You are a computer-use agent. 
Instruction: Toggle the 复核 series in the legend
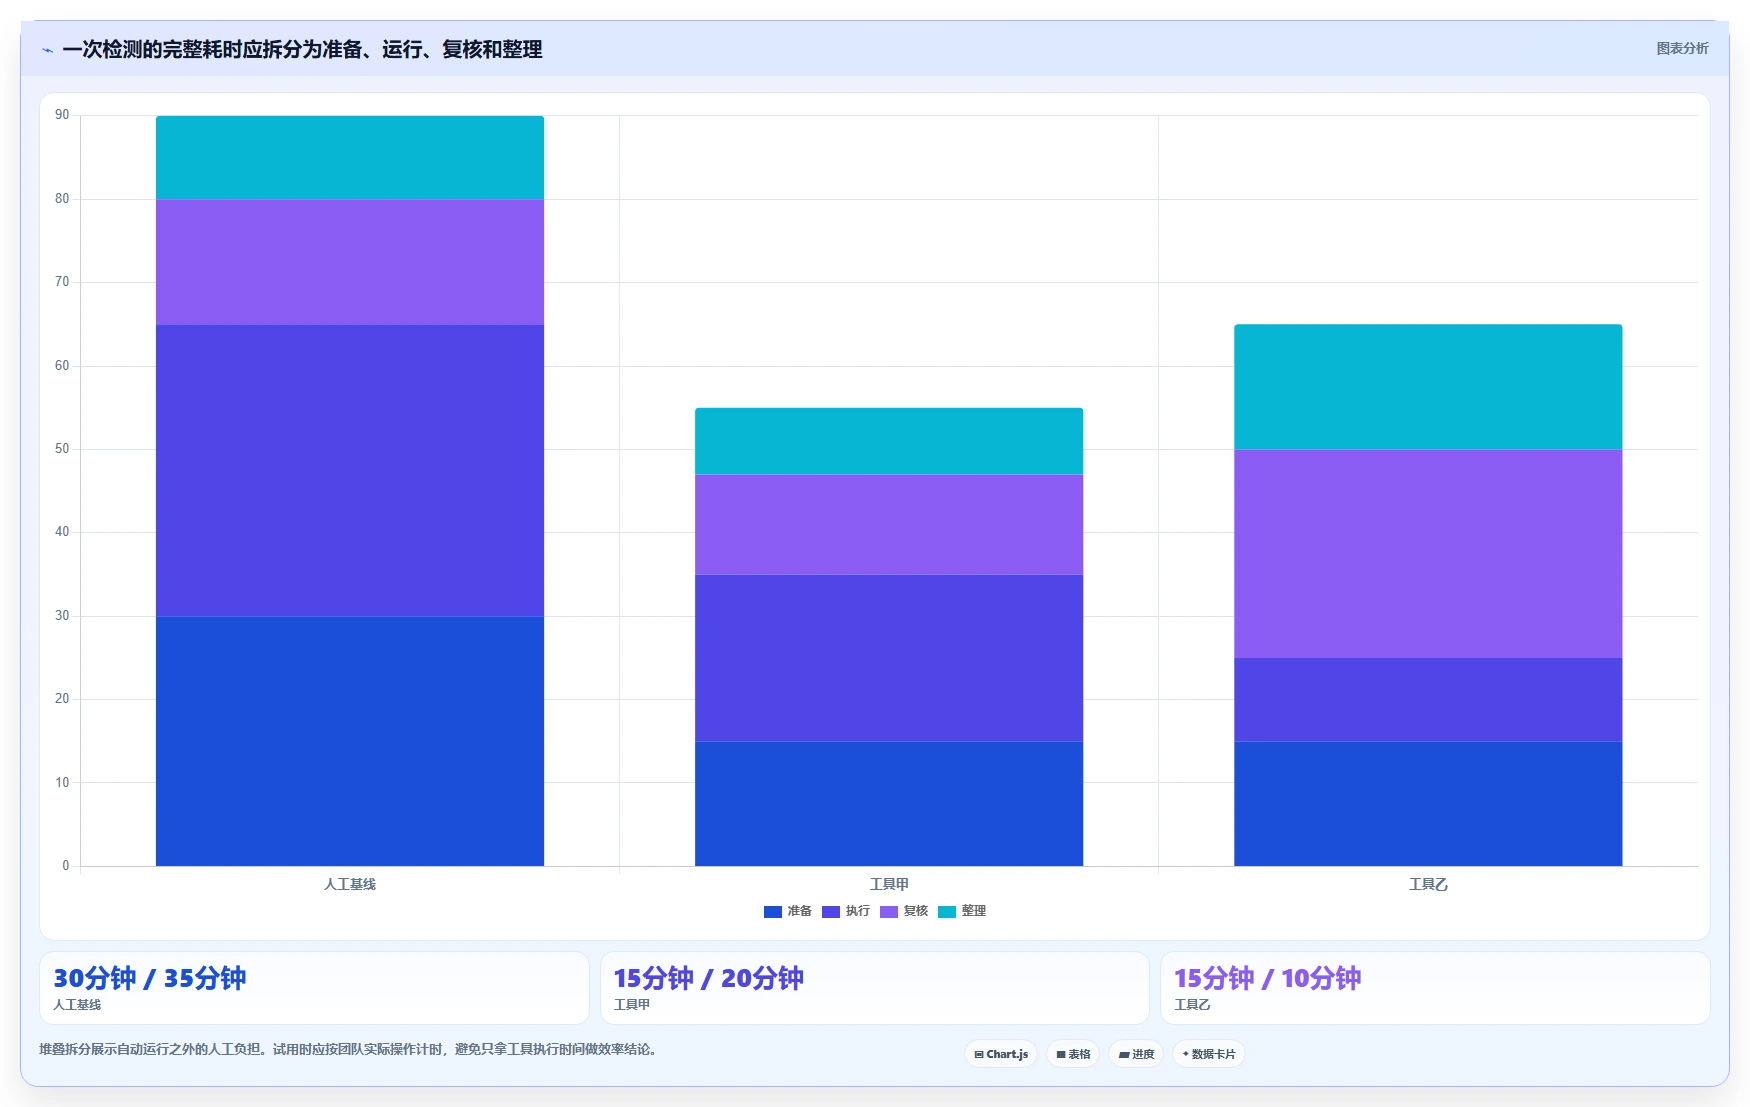point(904,911)
